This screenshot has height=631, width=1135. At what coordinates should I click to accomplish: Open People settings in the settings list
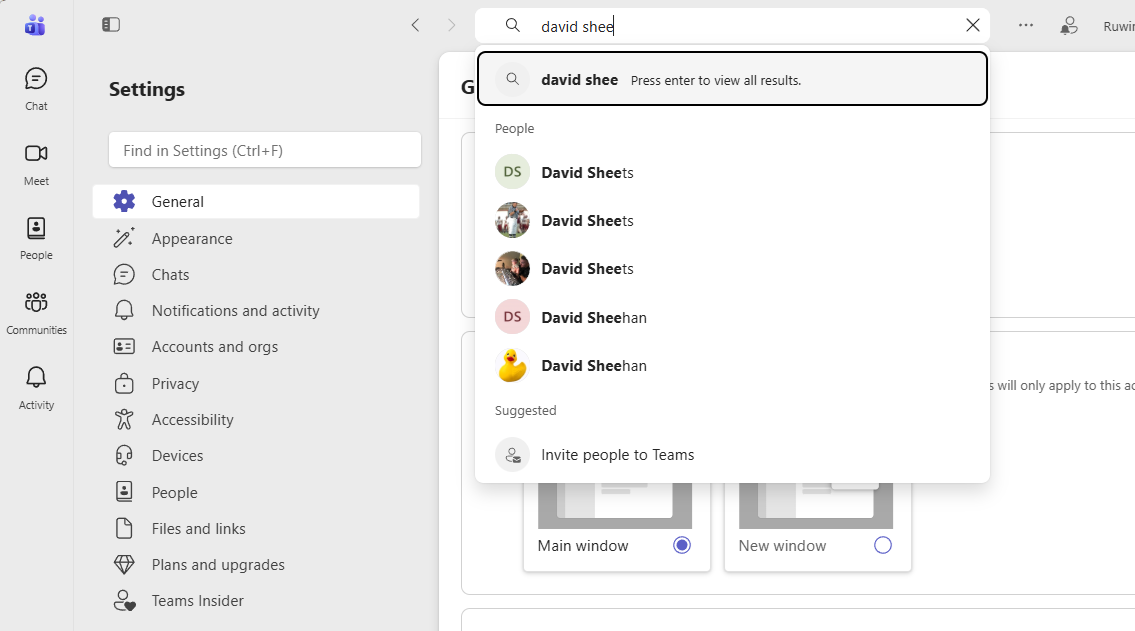(256, 492)
